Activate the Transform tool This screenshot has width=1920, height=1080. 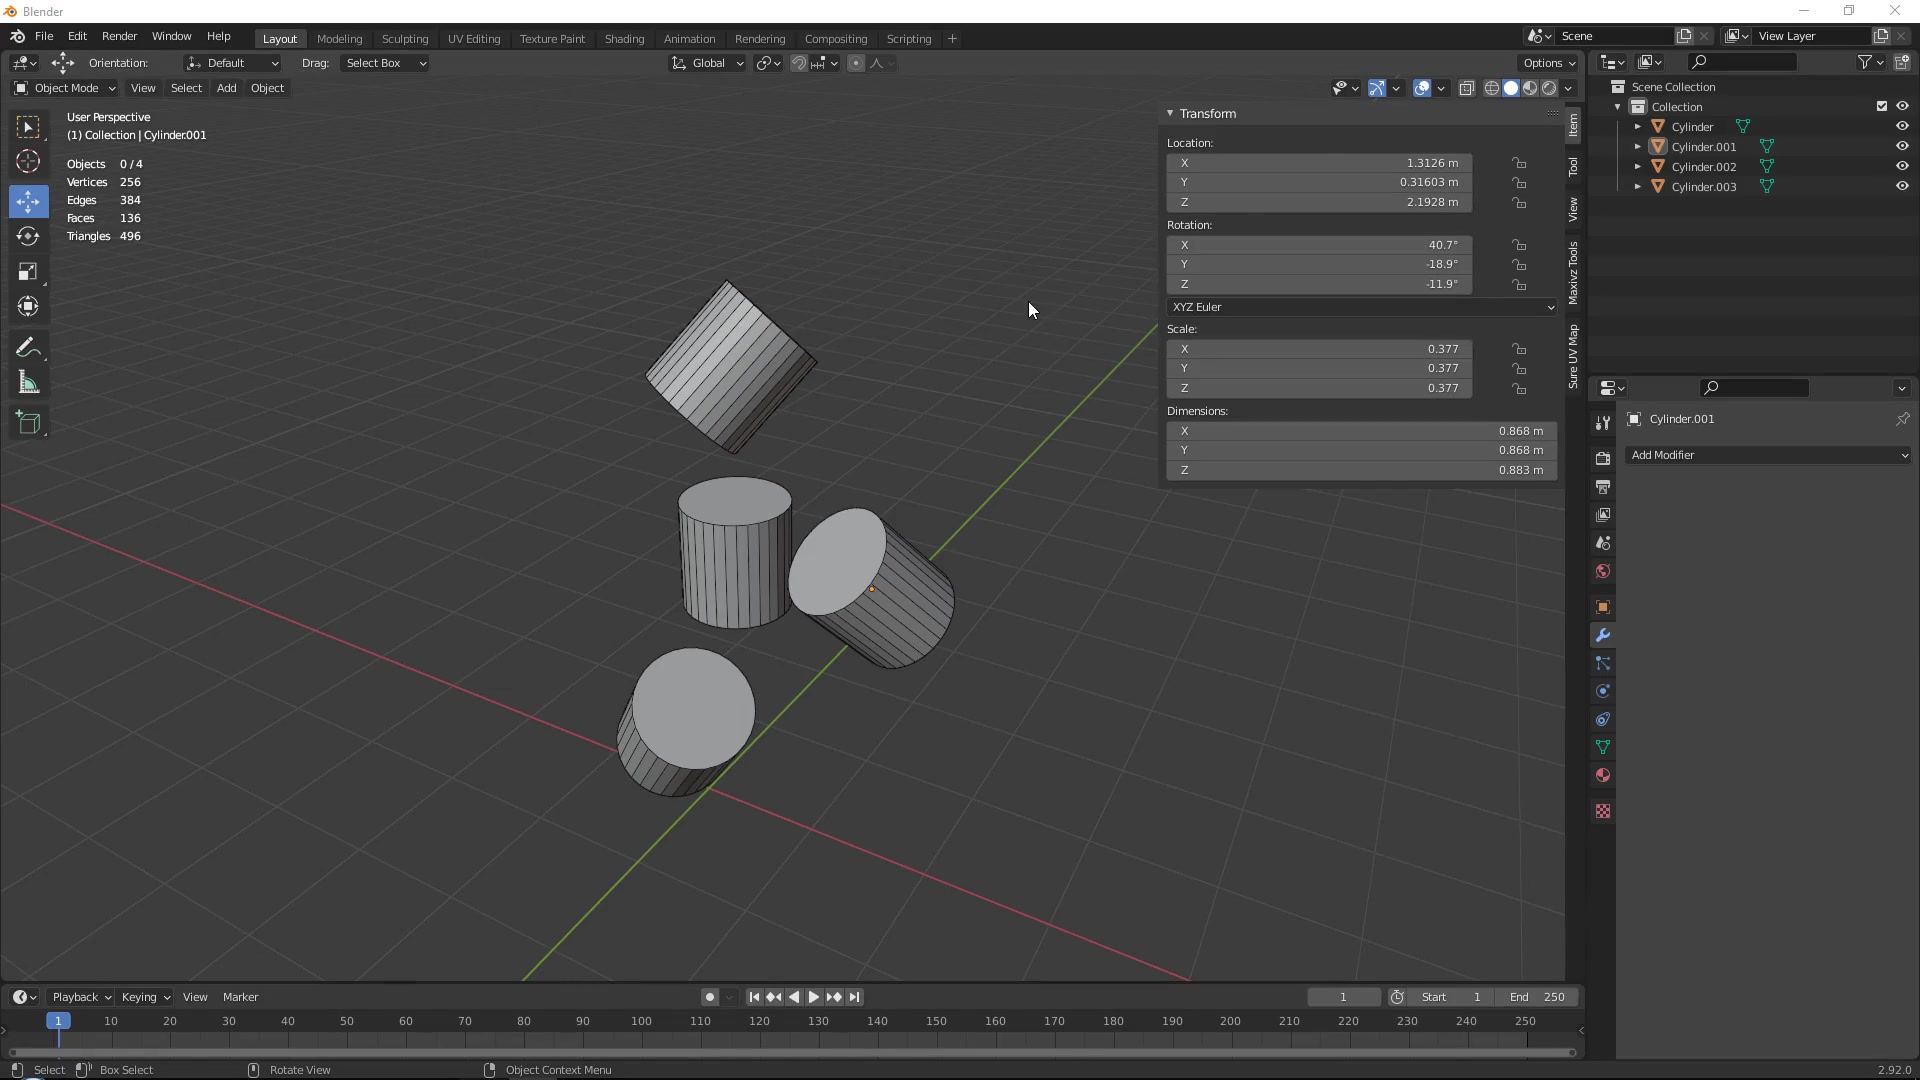coord(28,307)
